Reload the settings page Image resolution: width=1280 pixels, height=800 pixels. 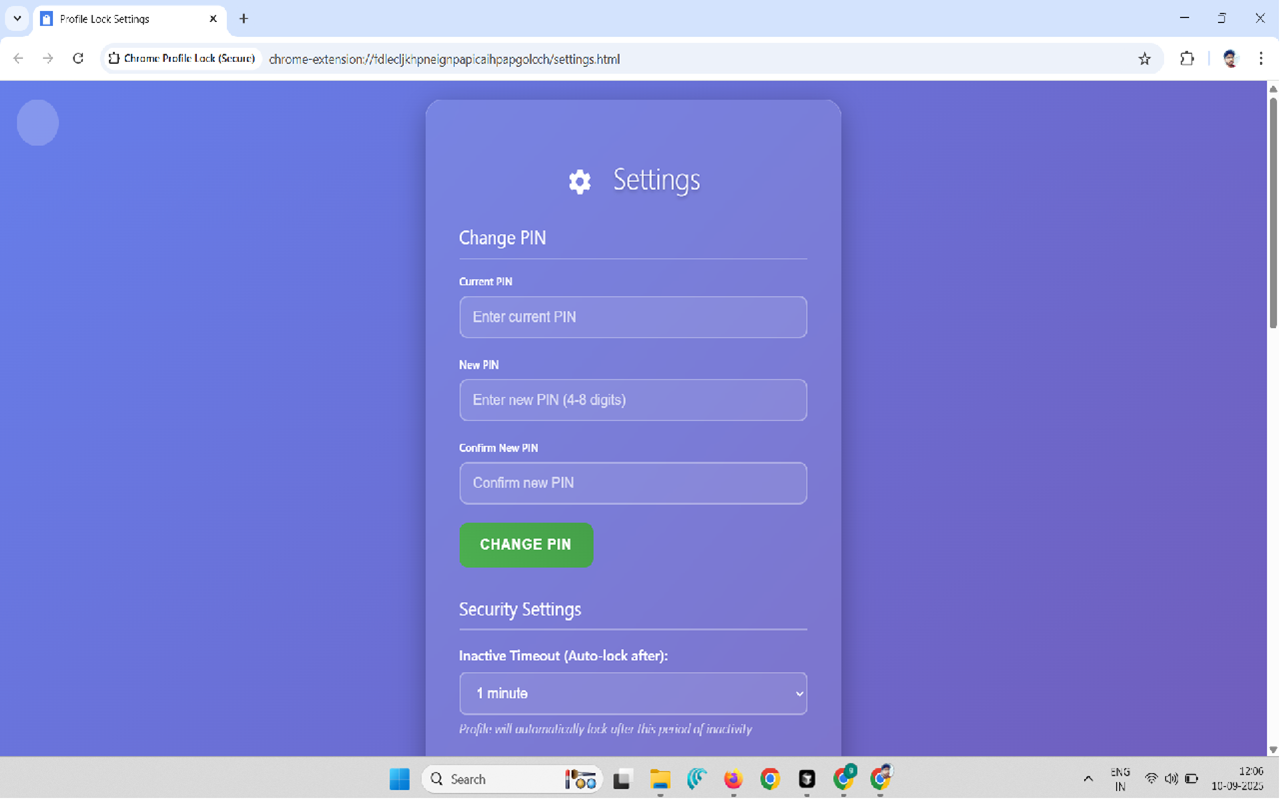tap(78, 59)
